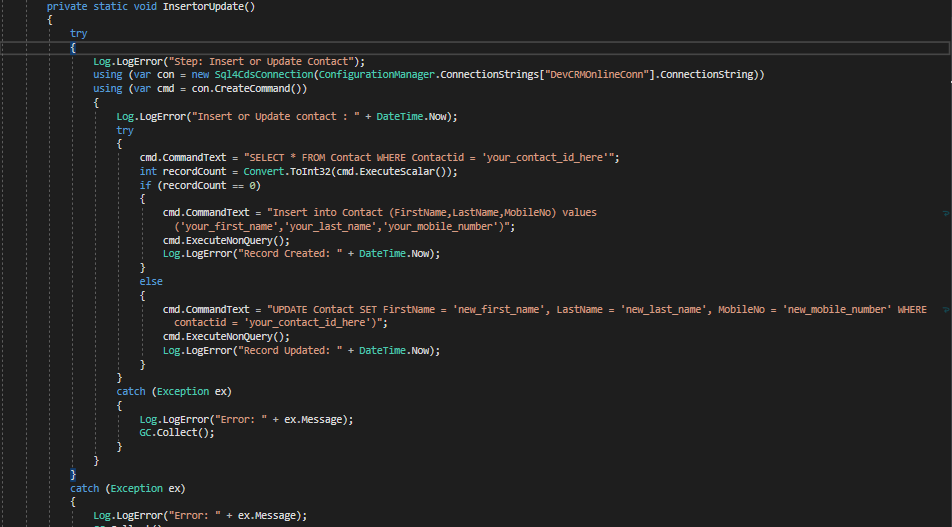Click the else keyword
Viewport: 952px width, 527px height.
tap(151, 282)
